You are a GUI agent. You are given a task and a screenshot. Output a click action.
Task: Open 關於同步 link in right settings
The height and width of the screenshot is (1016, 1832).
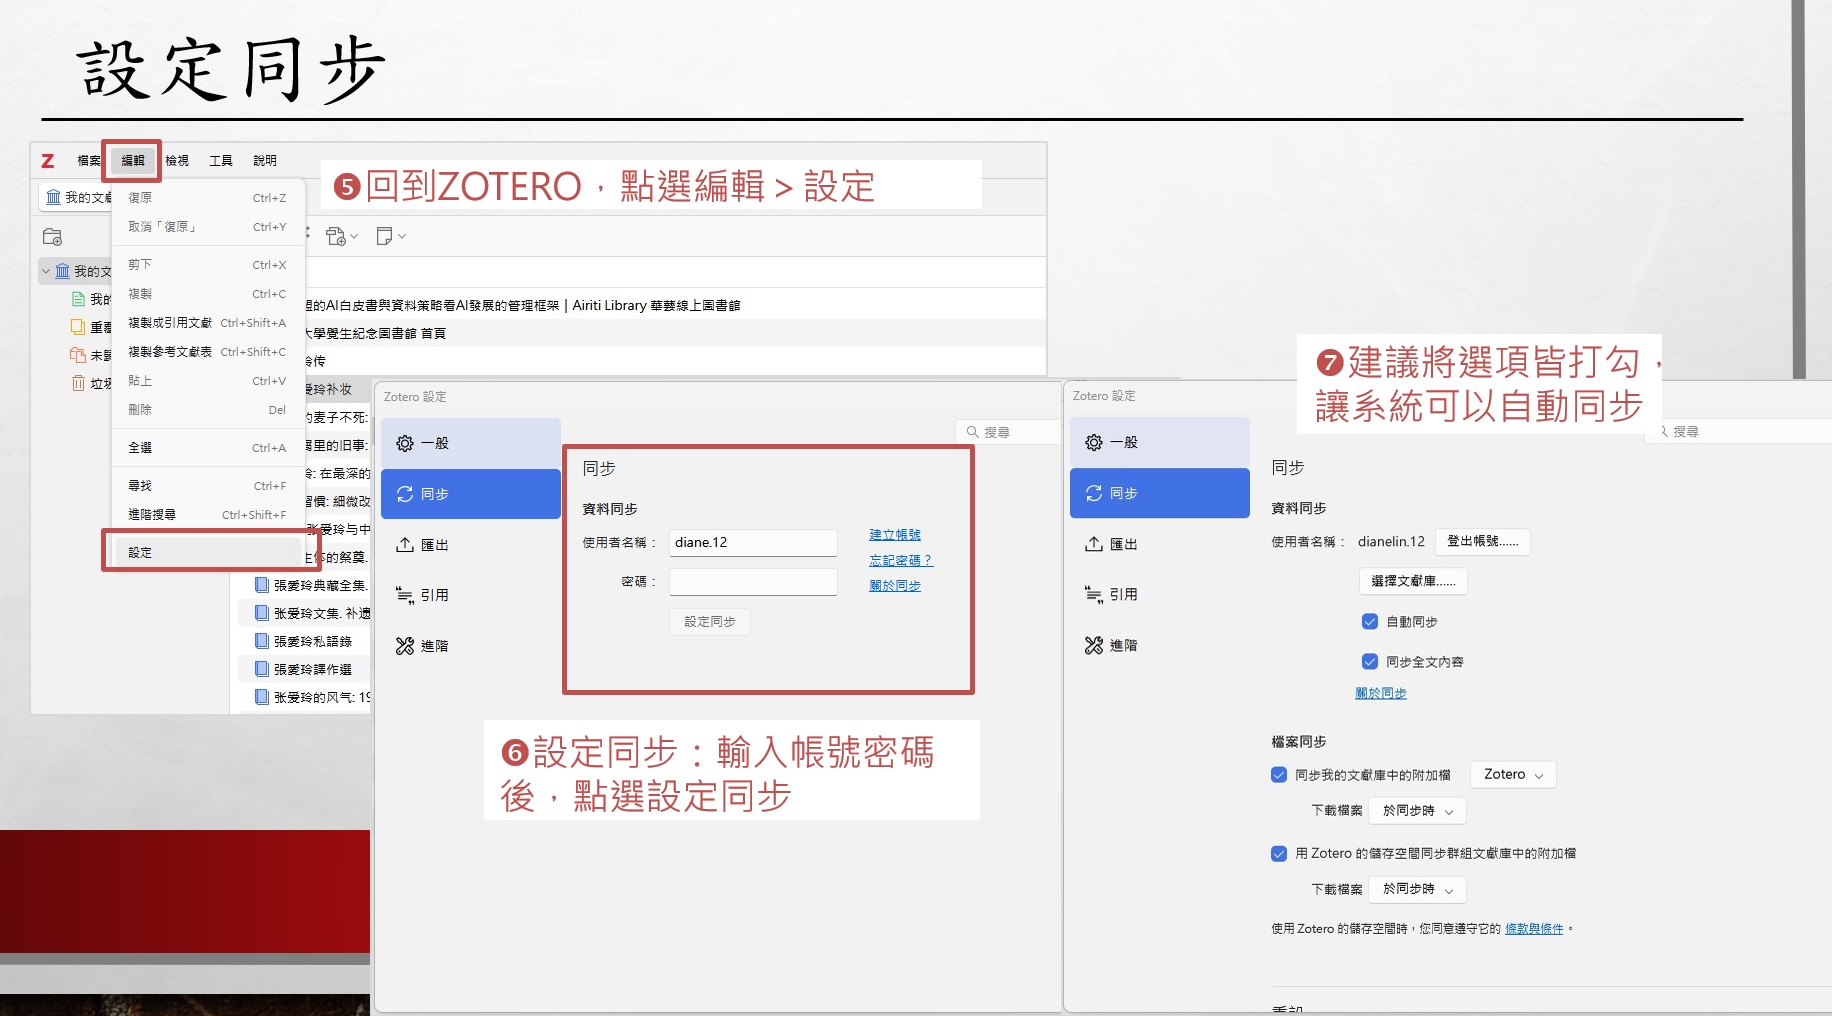click(1381, 693)
